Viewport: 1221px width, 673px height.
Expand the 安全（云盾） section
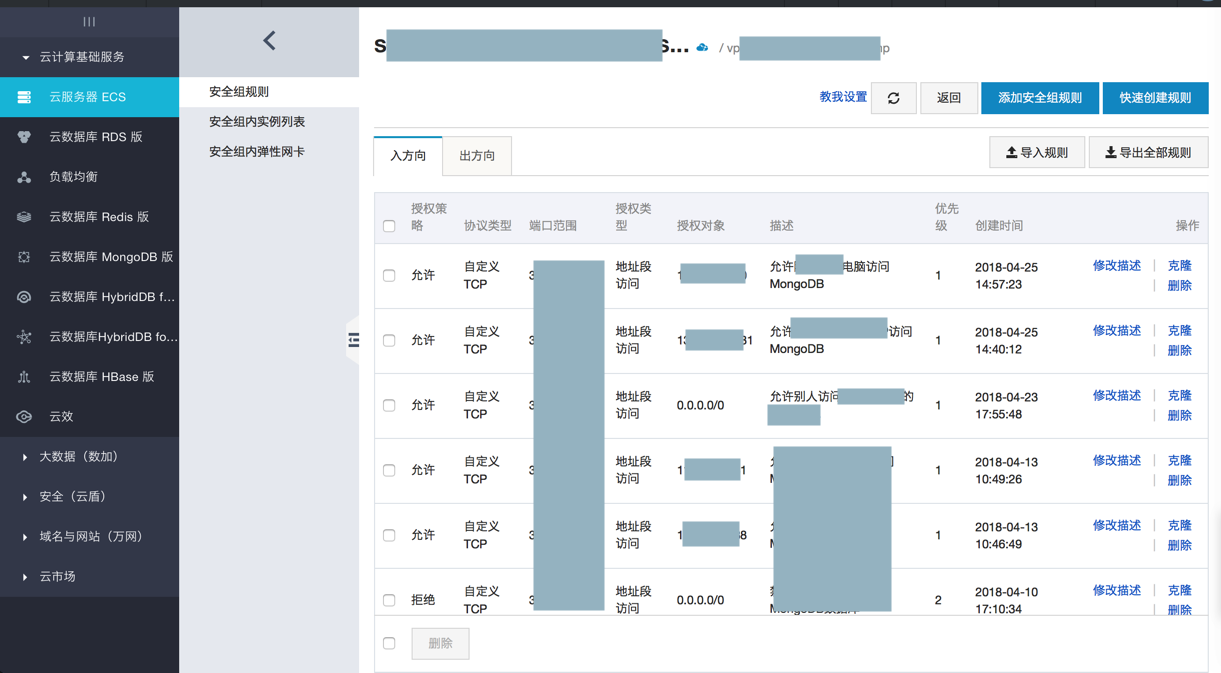25,497
